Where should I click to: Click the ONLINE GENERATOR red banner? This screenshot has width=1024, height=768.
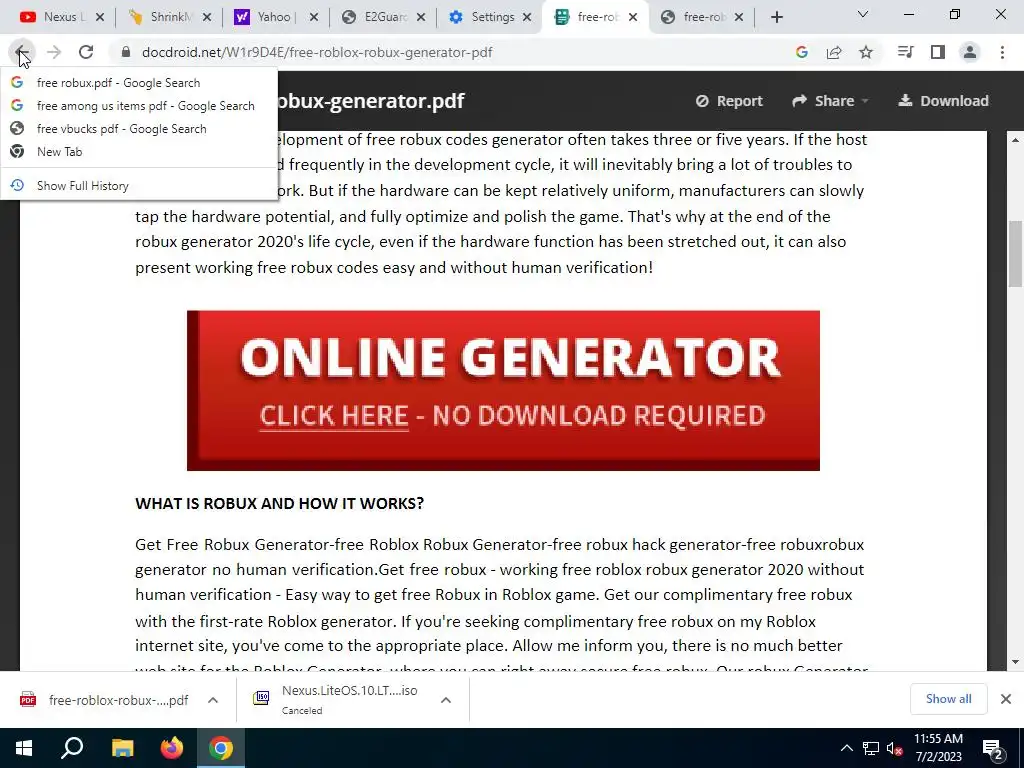503,391
